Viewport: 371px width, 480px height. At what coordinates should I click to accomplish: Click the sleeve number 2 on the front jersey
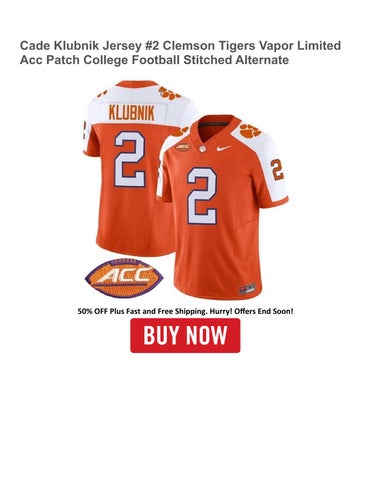coord(277,169)
